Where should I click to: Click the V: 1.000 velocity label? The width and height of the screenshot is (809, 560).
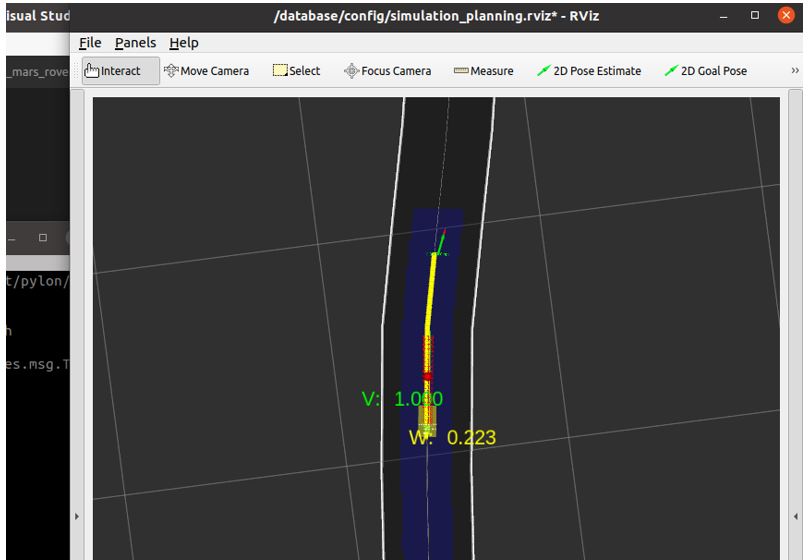(x=402, y=399)
